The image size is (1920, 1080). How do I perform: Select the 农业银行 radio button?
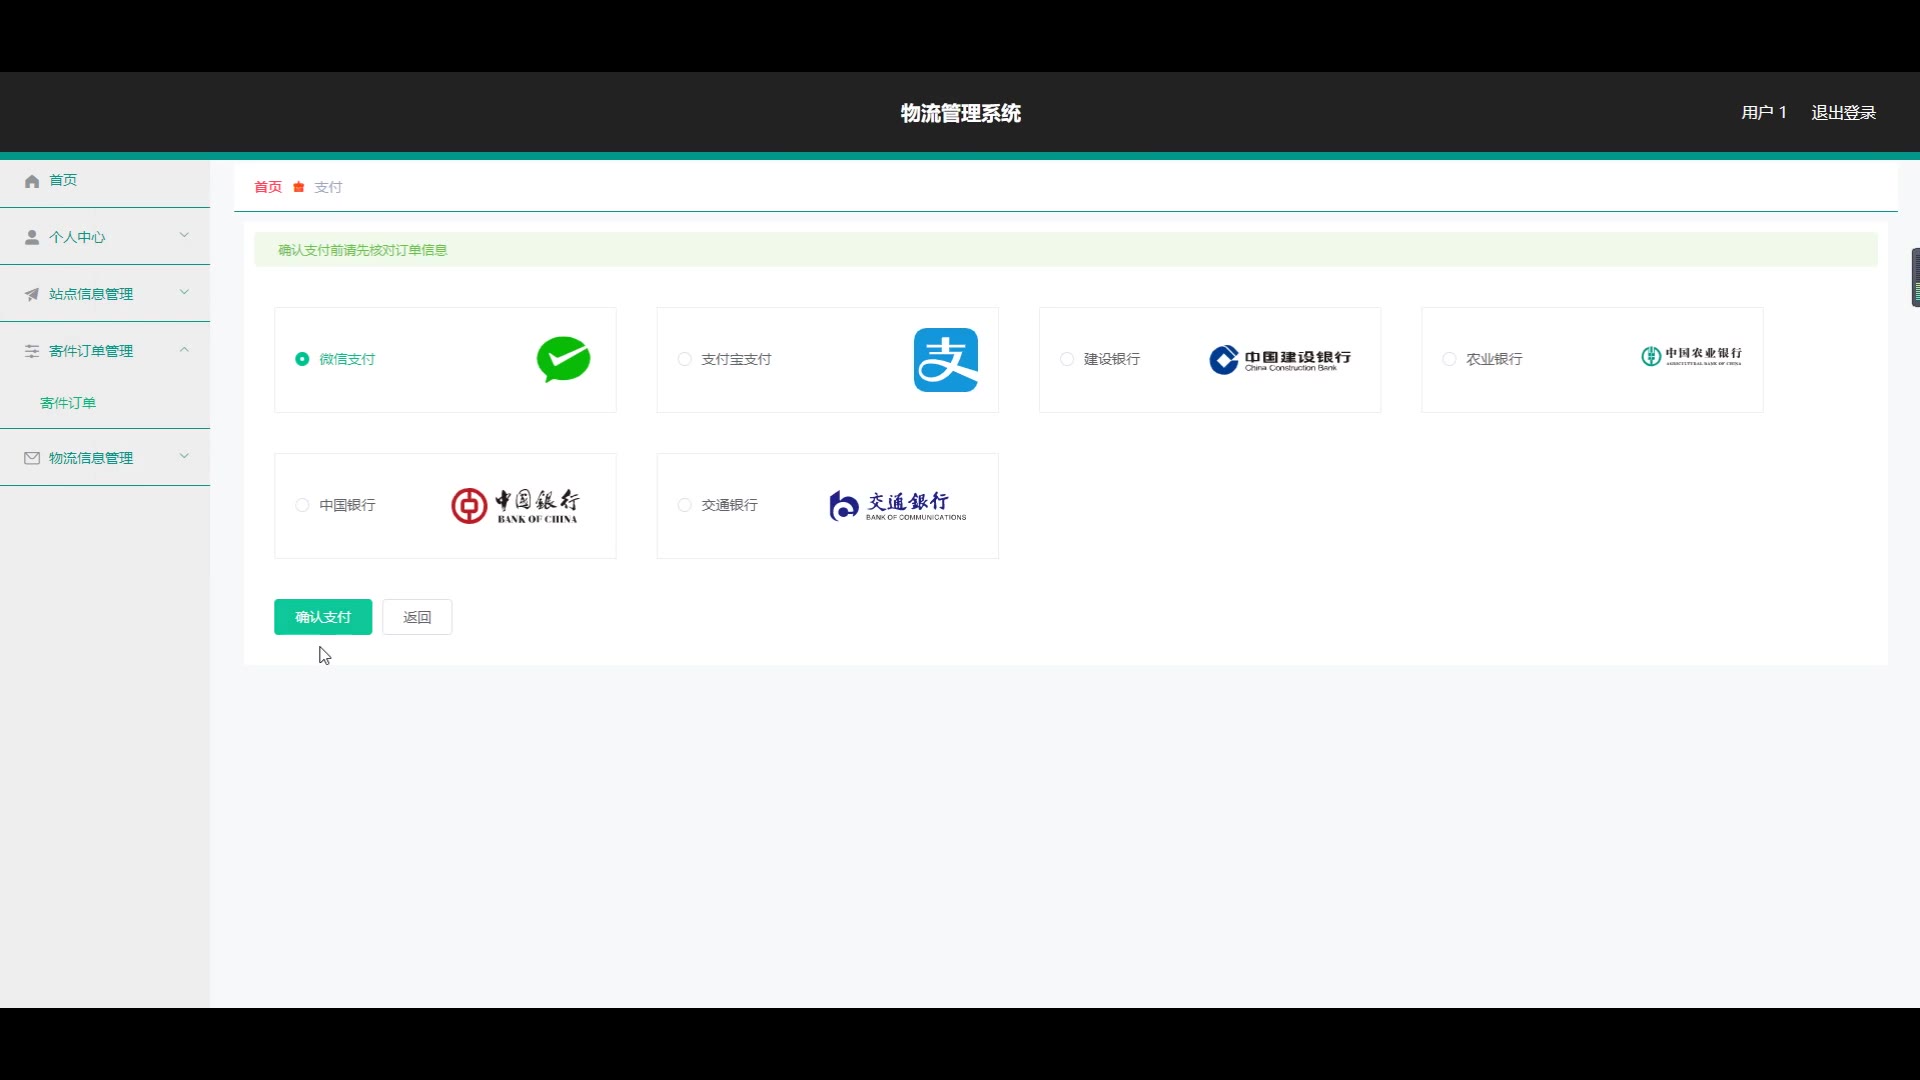click(x=1449, y=359)
